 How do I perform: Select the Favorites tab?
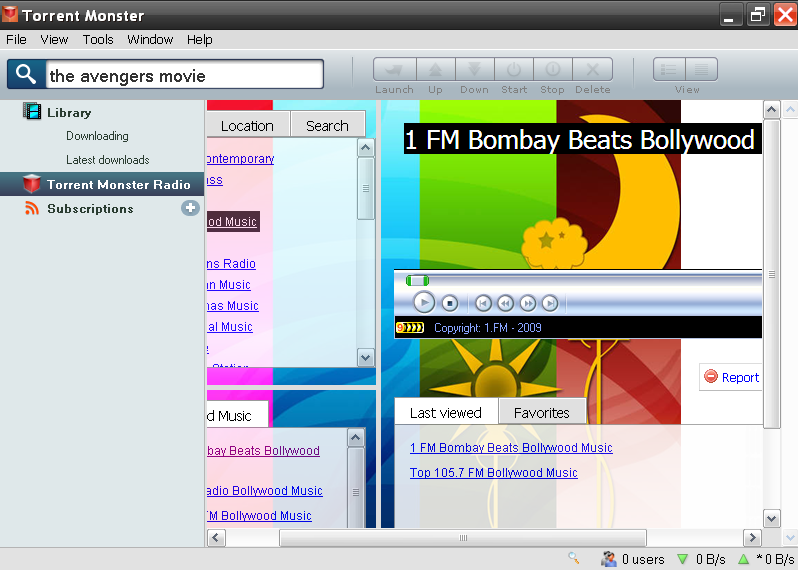pos(542,413)
